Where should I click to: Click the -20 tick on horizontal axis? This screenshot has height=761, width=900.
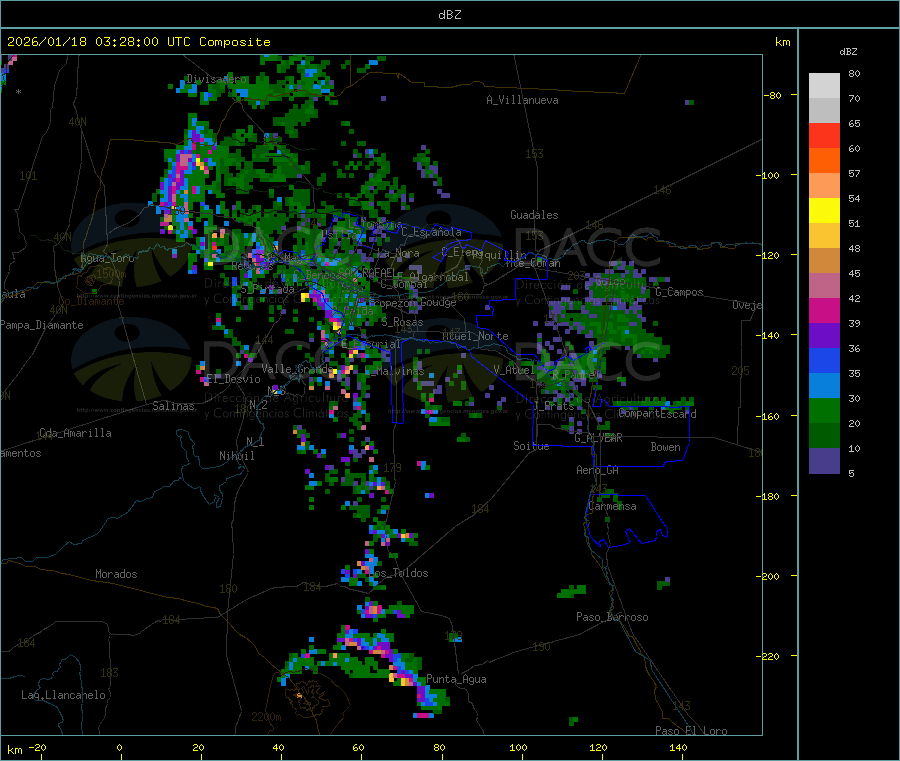(x=37, y=747)
